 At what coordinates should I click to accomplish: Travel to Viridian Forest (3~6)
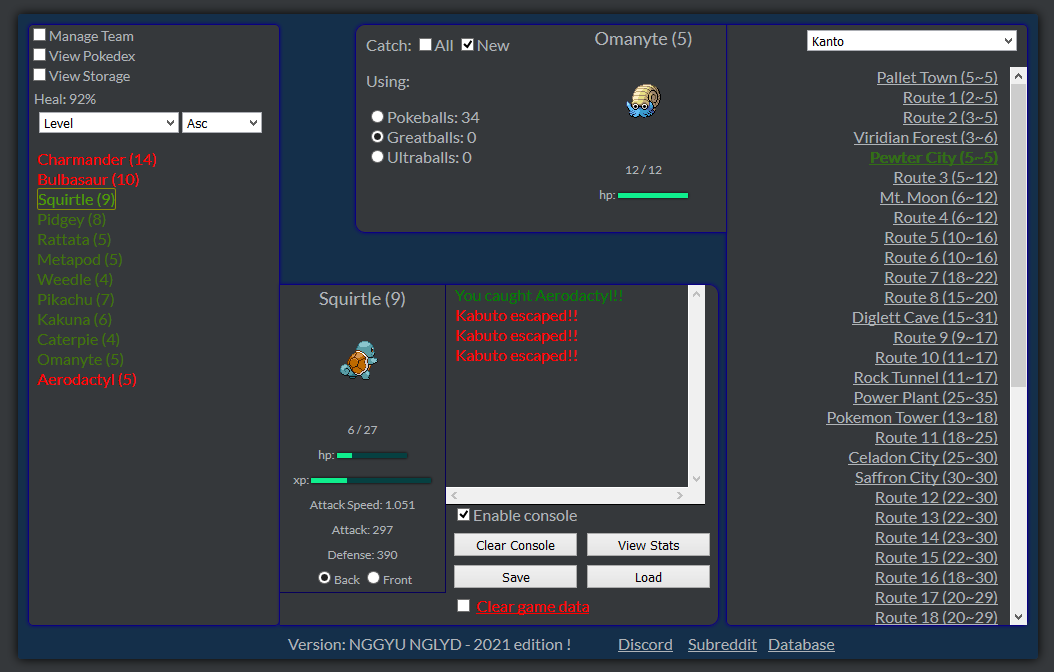pos(926,138)
